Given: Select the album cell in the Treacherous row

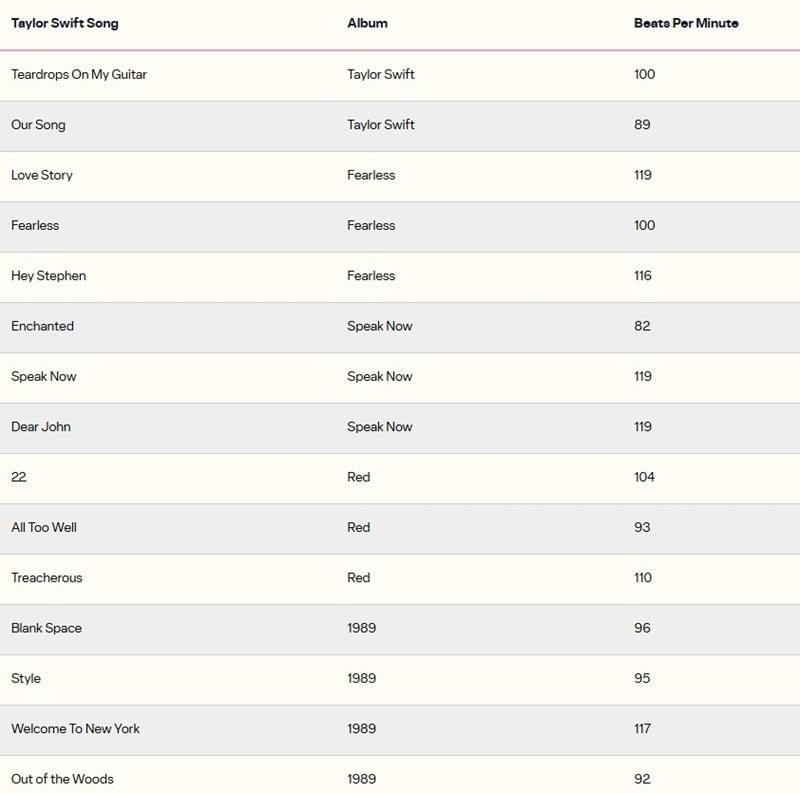Looking at the screenshot, I should click(x=359, y=578).
